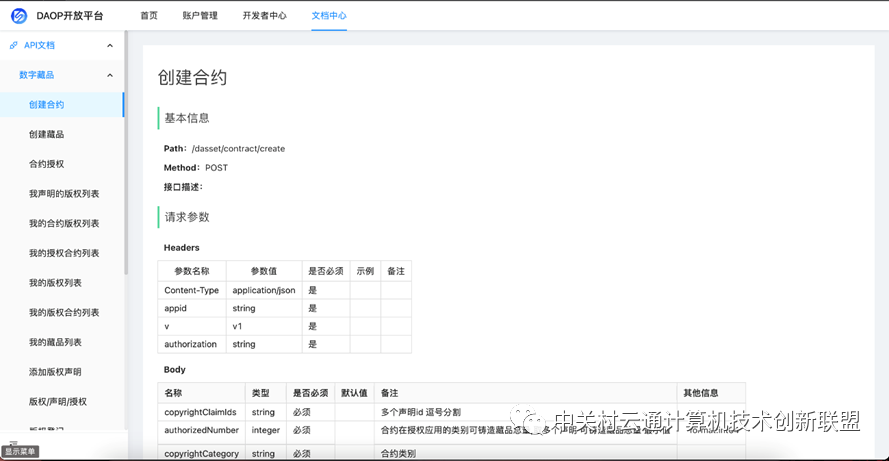The height and width of the screenshot is (461, 889).
Task: Switch to 开发者中心 tab
Action: [x=265, y=16]
